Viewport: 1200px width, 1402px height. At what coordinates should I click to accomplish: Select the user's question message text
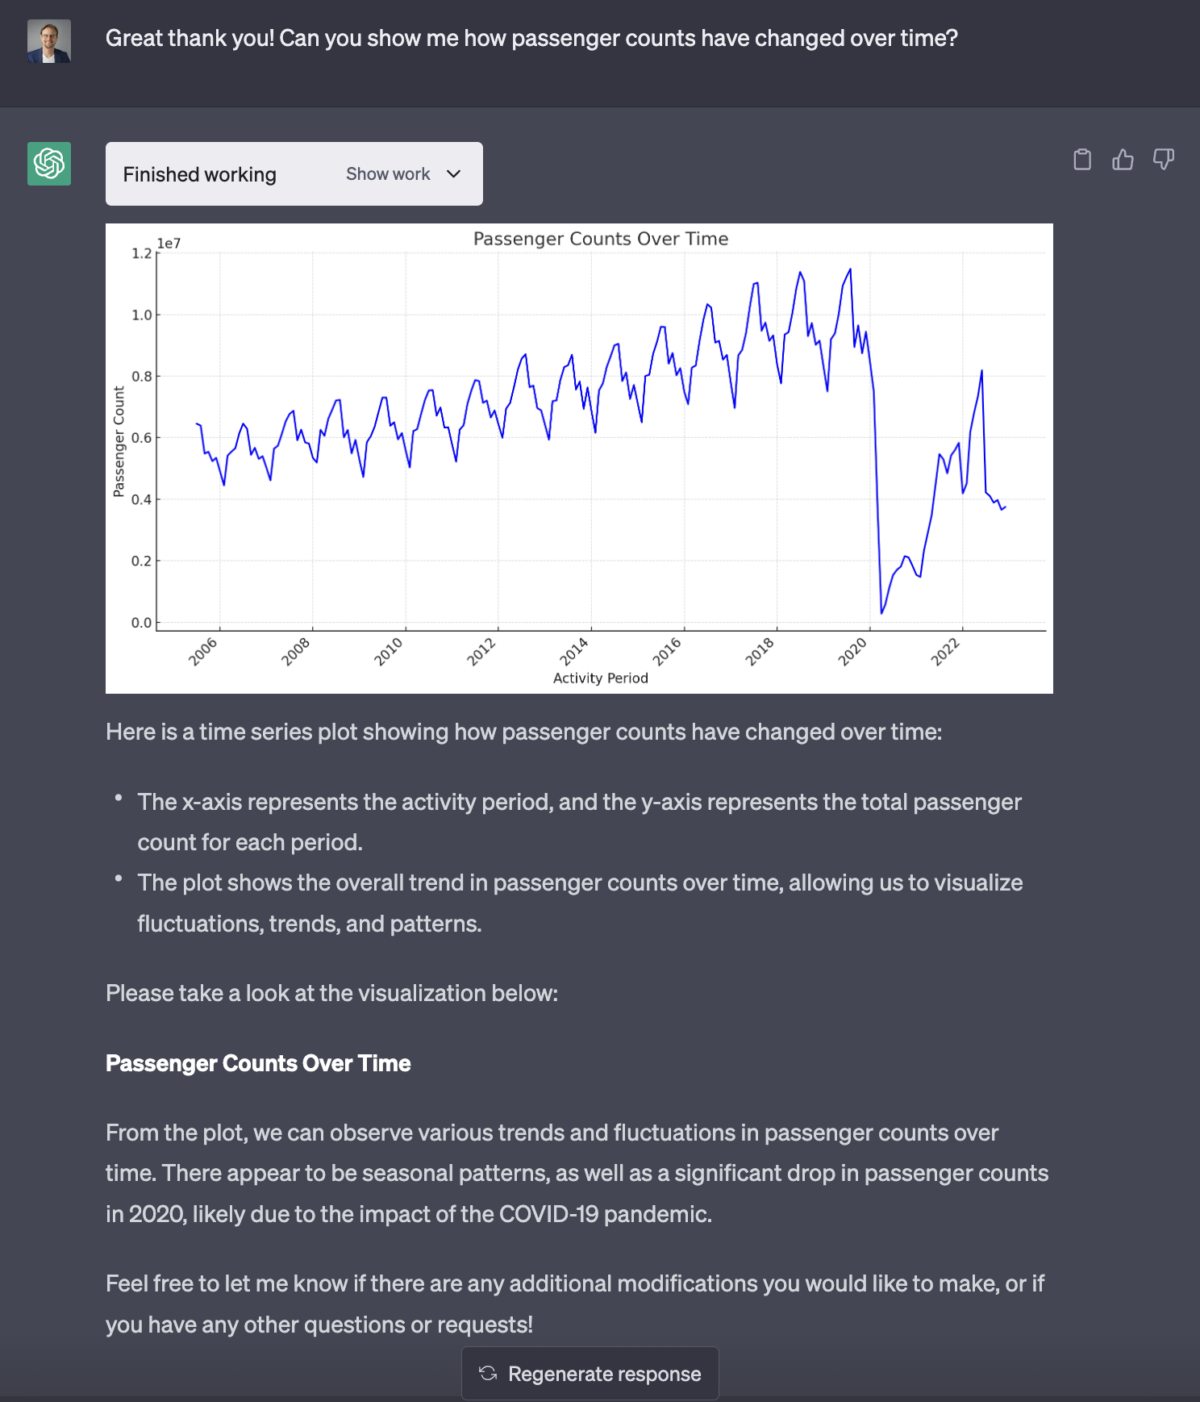531,38
